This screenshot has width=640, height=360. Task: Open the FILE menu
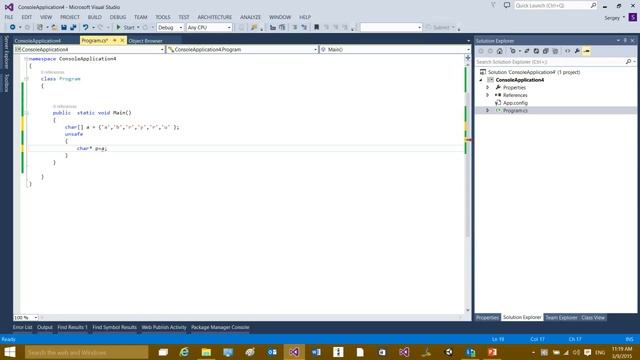(9, 17)
